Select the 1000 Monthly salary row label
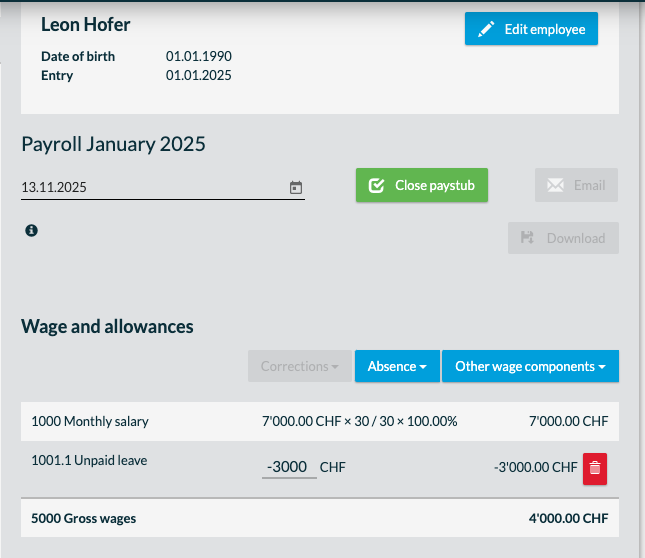Image resolution: width=645 pixels, height=558 pixels. tap(90, 421)
